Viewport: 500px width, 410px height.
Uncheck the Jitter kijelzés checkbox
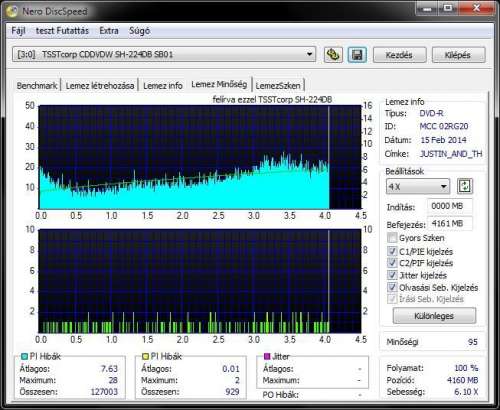(392, 275)
